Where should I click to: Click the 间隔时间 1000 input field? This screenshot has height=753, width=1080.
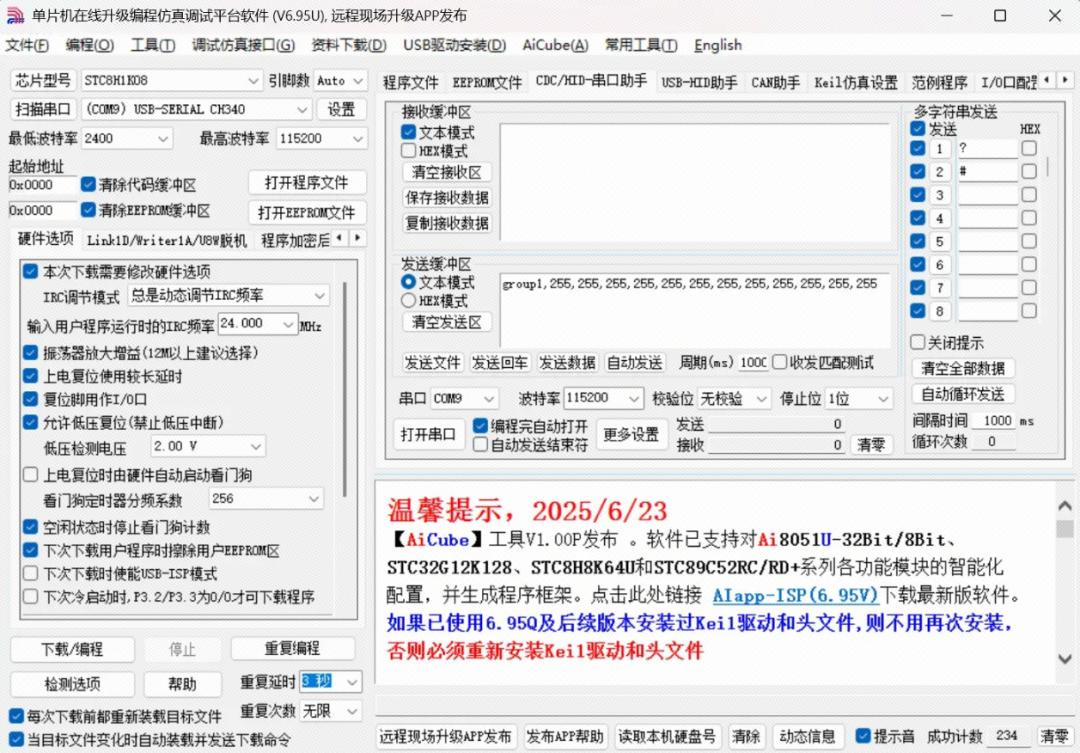pos(996,421)
